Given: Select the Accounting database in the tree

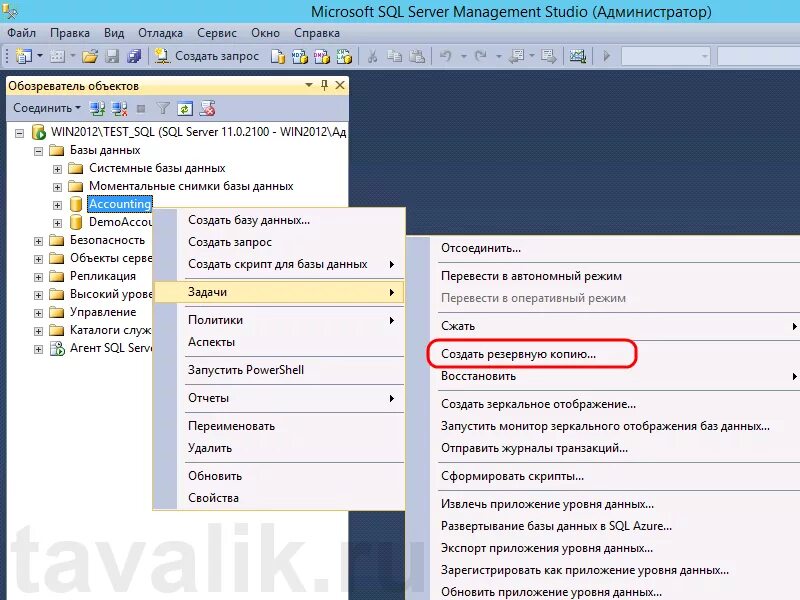Looking at the screenshot, I should pos(120,204).
